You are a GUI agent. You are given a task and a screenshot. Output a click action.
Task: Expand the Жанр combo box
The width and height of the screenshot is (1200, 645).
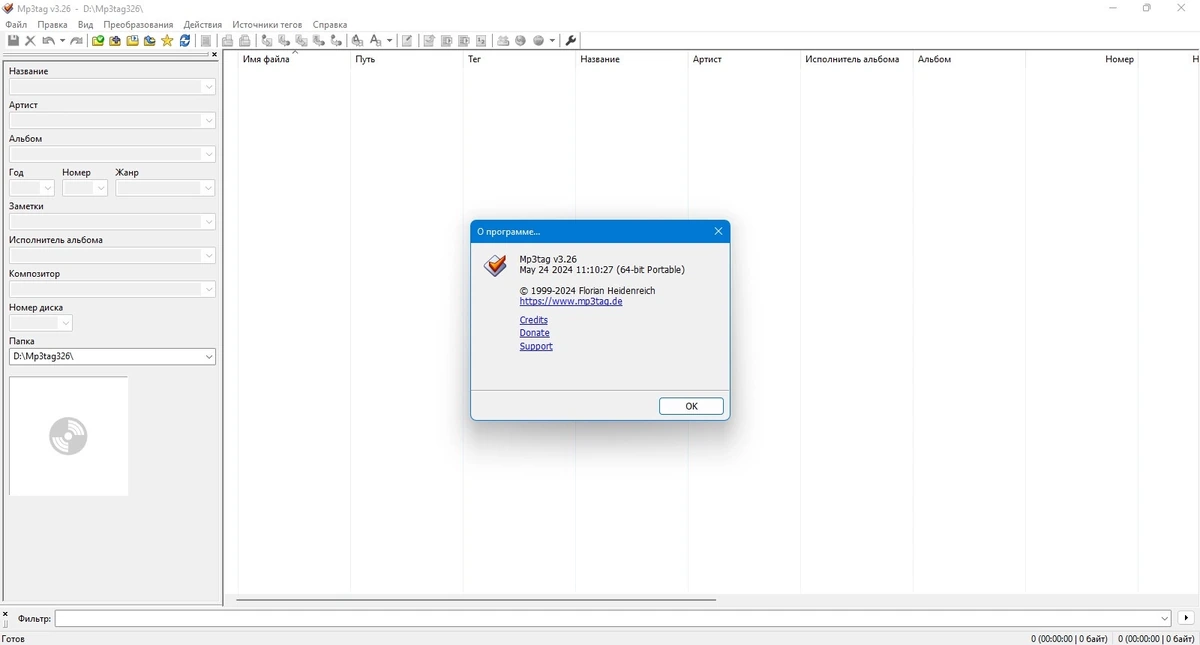(x=208, y=188)
